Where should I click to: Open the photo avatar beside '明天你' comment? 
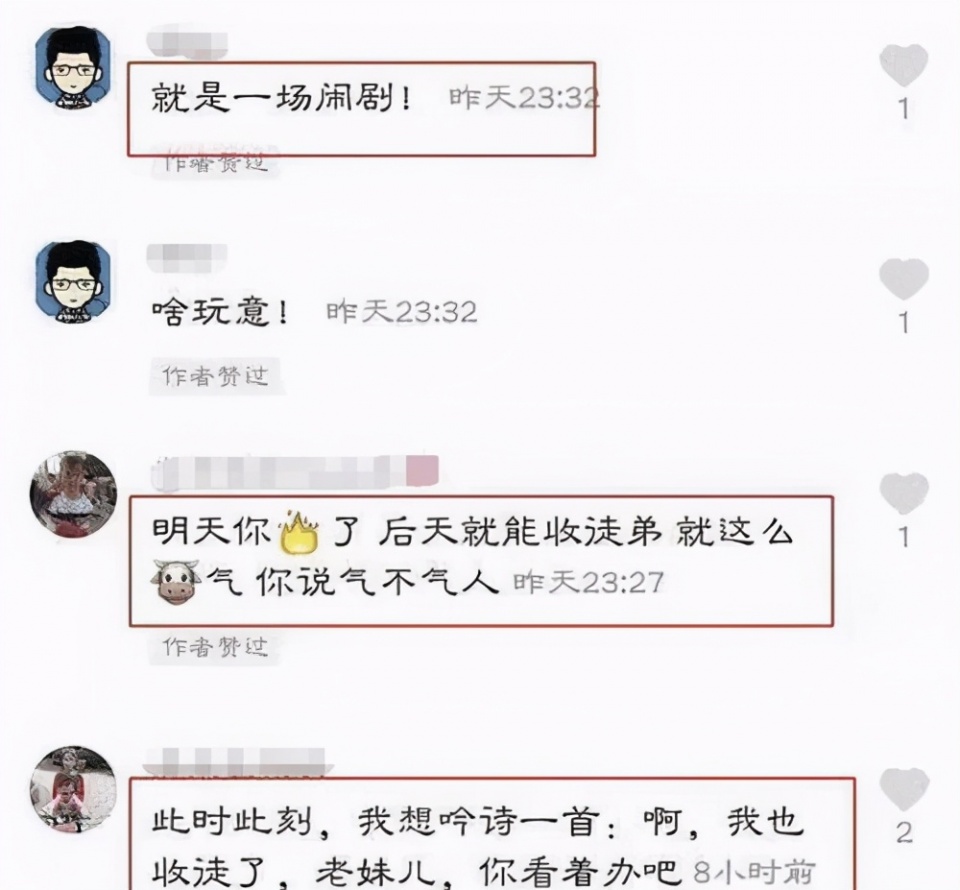[x=73, y=495]
